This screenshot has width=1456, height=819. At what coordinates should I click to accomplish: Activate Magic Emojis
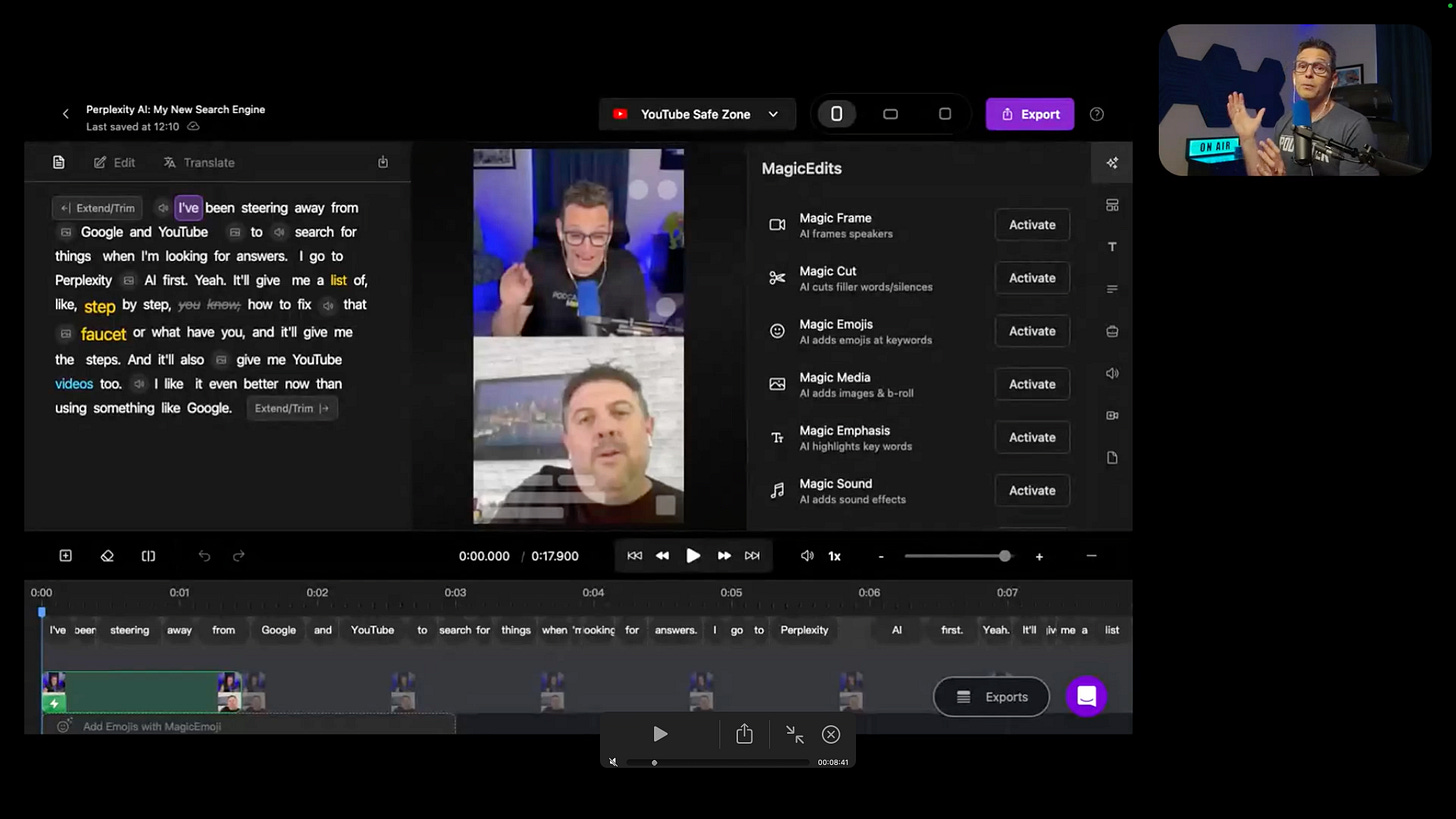coord(1032,331)
